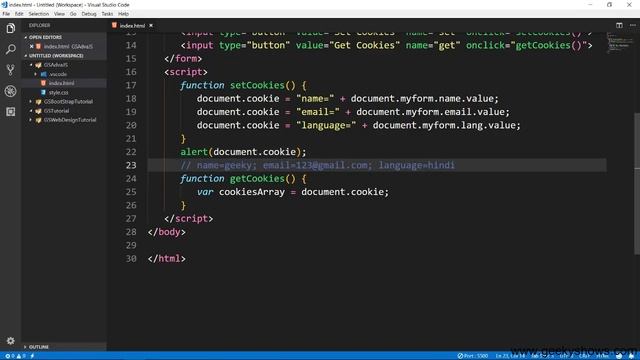Click the "email=" string on line 19
Image resolution: width=640 pixels, height=360 pixels.
[318, 112]
